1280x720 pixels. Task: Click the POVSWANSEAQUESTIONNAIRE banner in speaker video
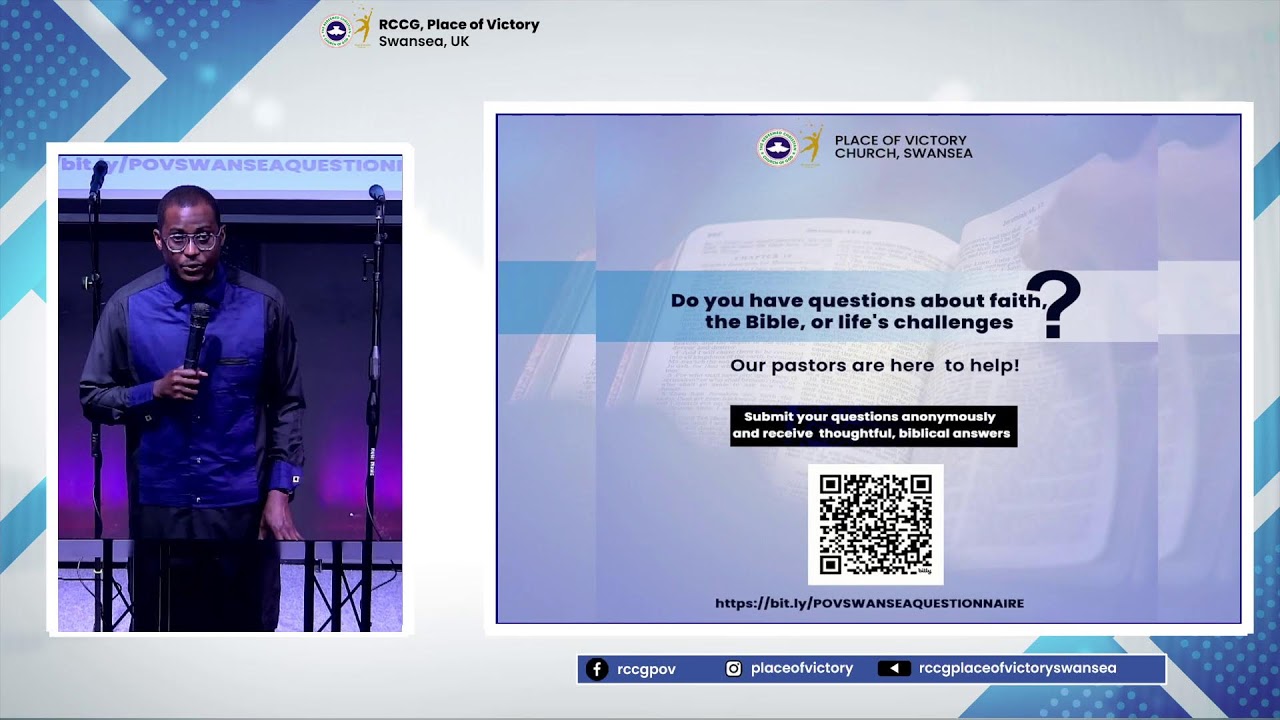coord(230,165)
